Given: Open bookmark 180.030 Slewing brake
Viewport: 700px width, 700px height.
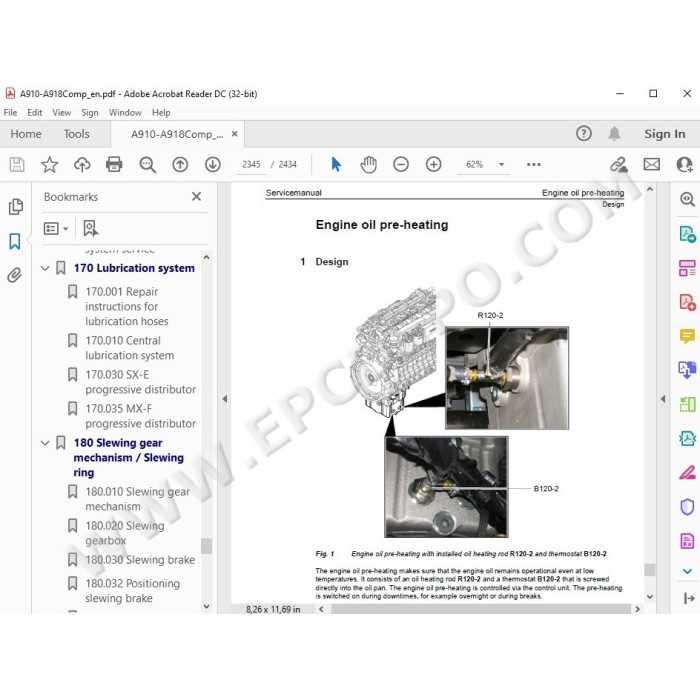Looking at the screenshot, I should click(140, 560).
